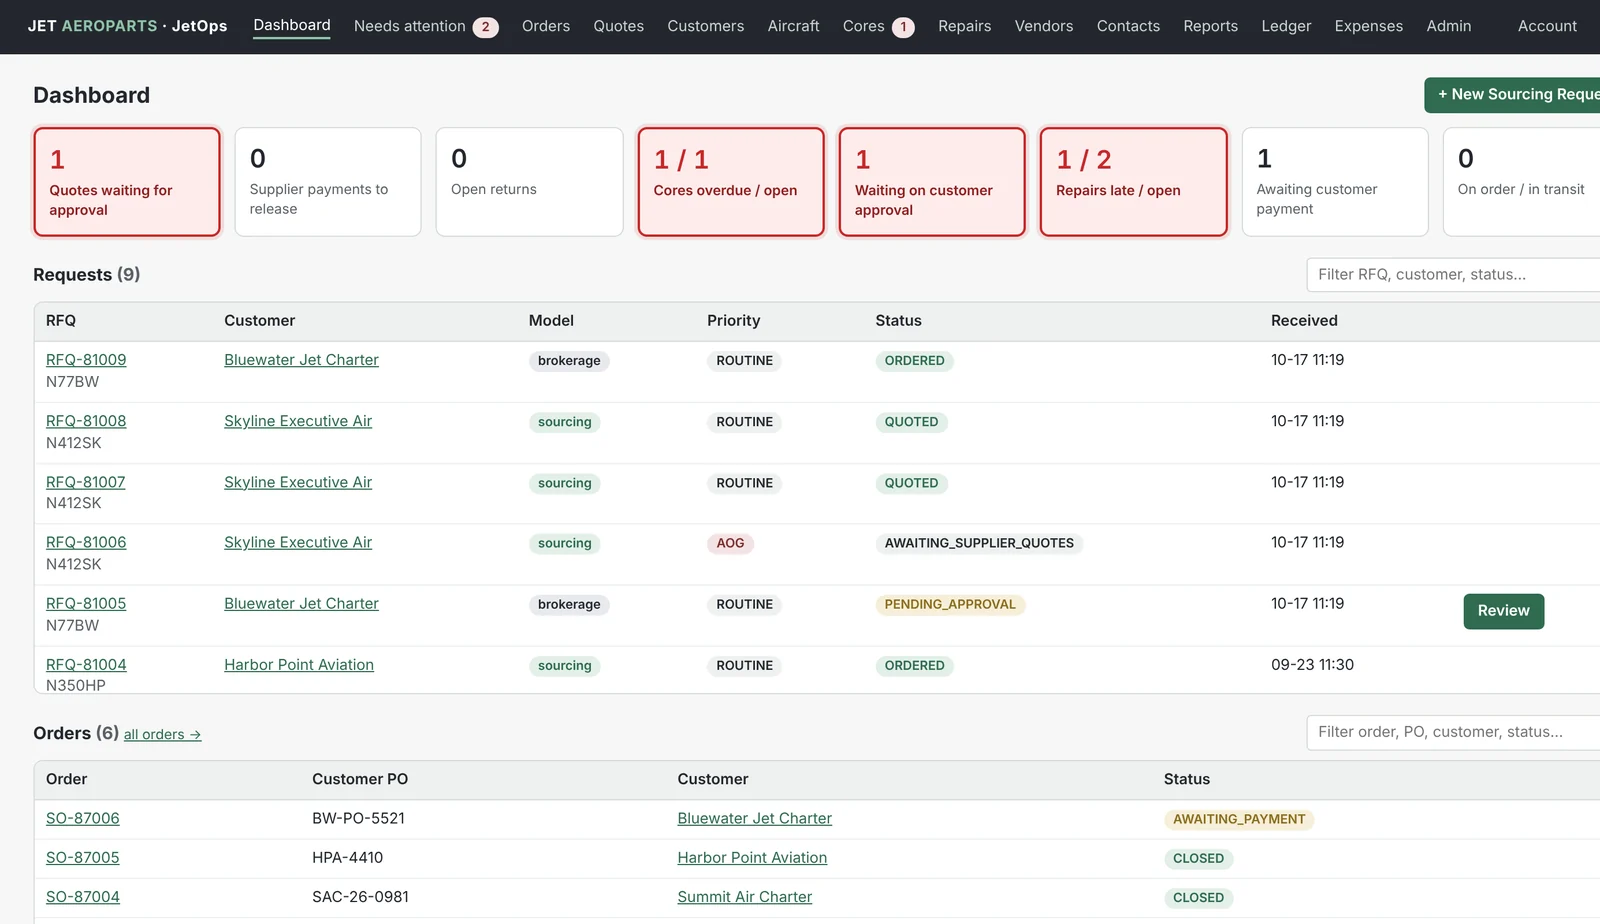The height and width of the screenshot is (924, 1600).
Task: Open the Ledger navigation item
Action: point(1286,26)
